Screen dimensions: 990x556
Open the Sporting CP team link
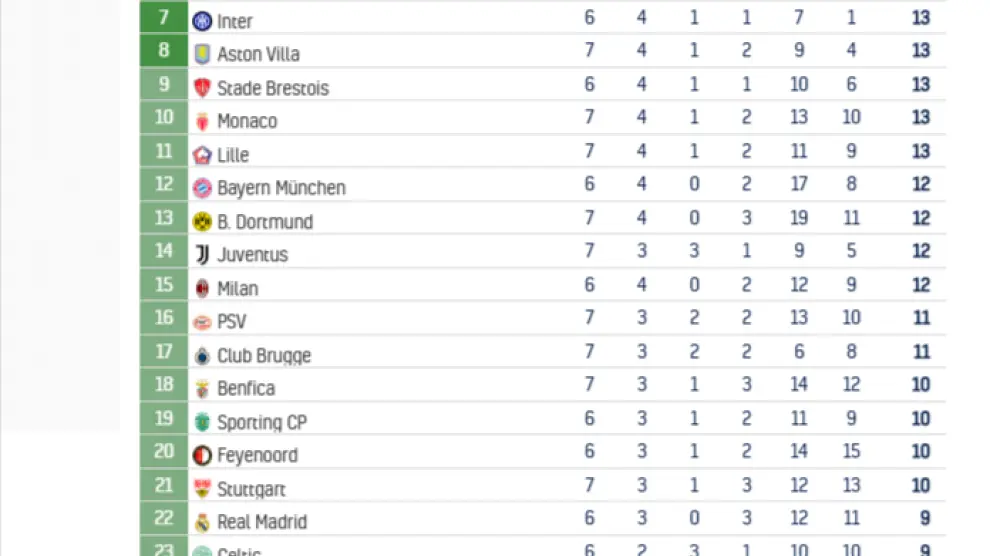[262, 423]
